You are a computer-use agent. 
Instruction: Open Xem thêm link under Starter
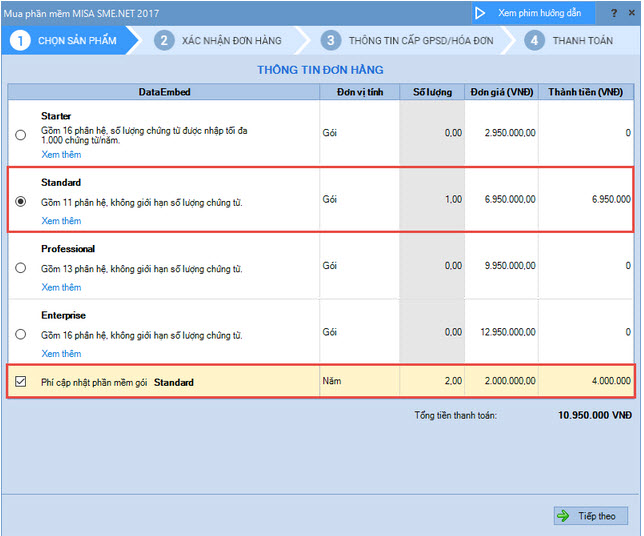coord(61,155)
